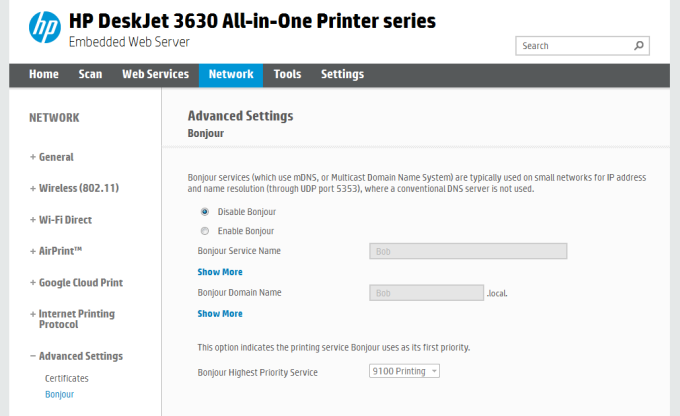The image size is (680, 416).
Task: Click the HP logo icon
Action: (43, 28)
